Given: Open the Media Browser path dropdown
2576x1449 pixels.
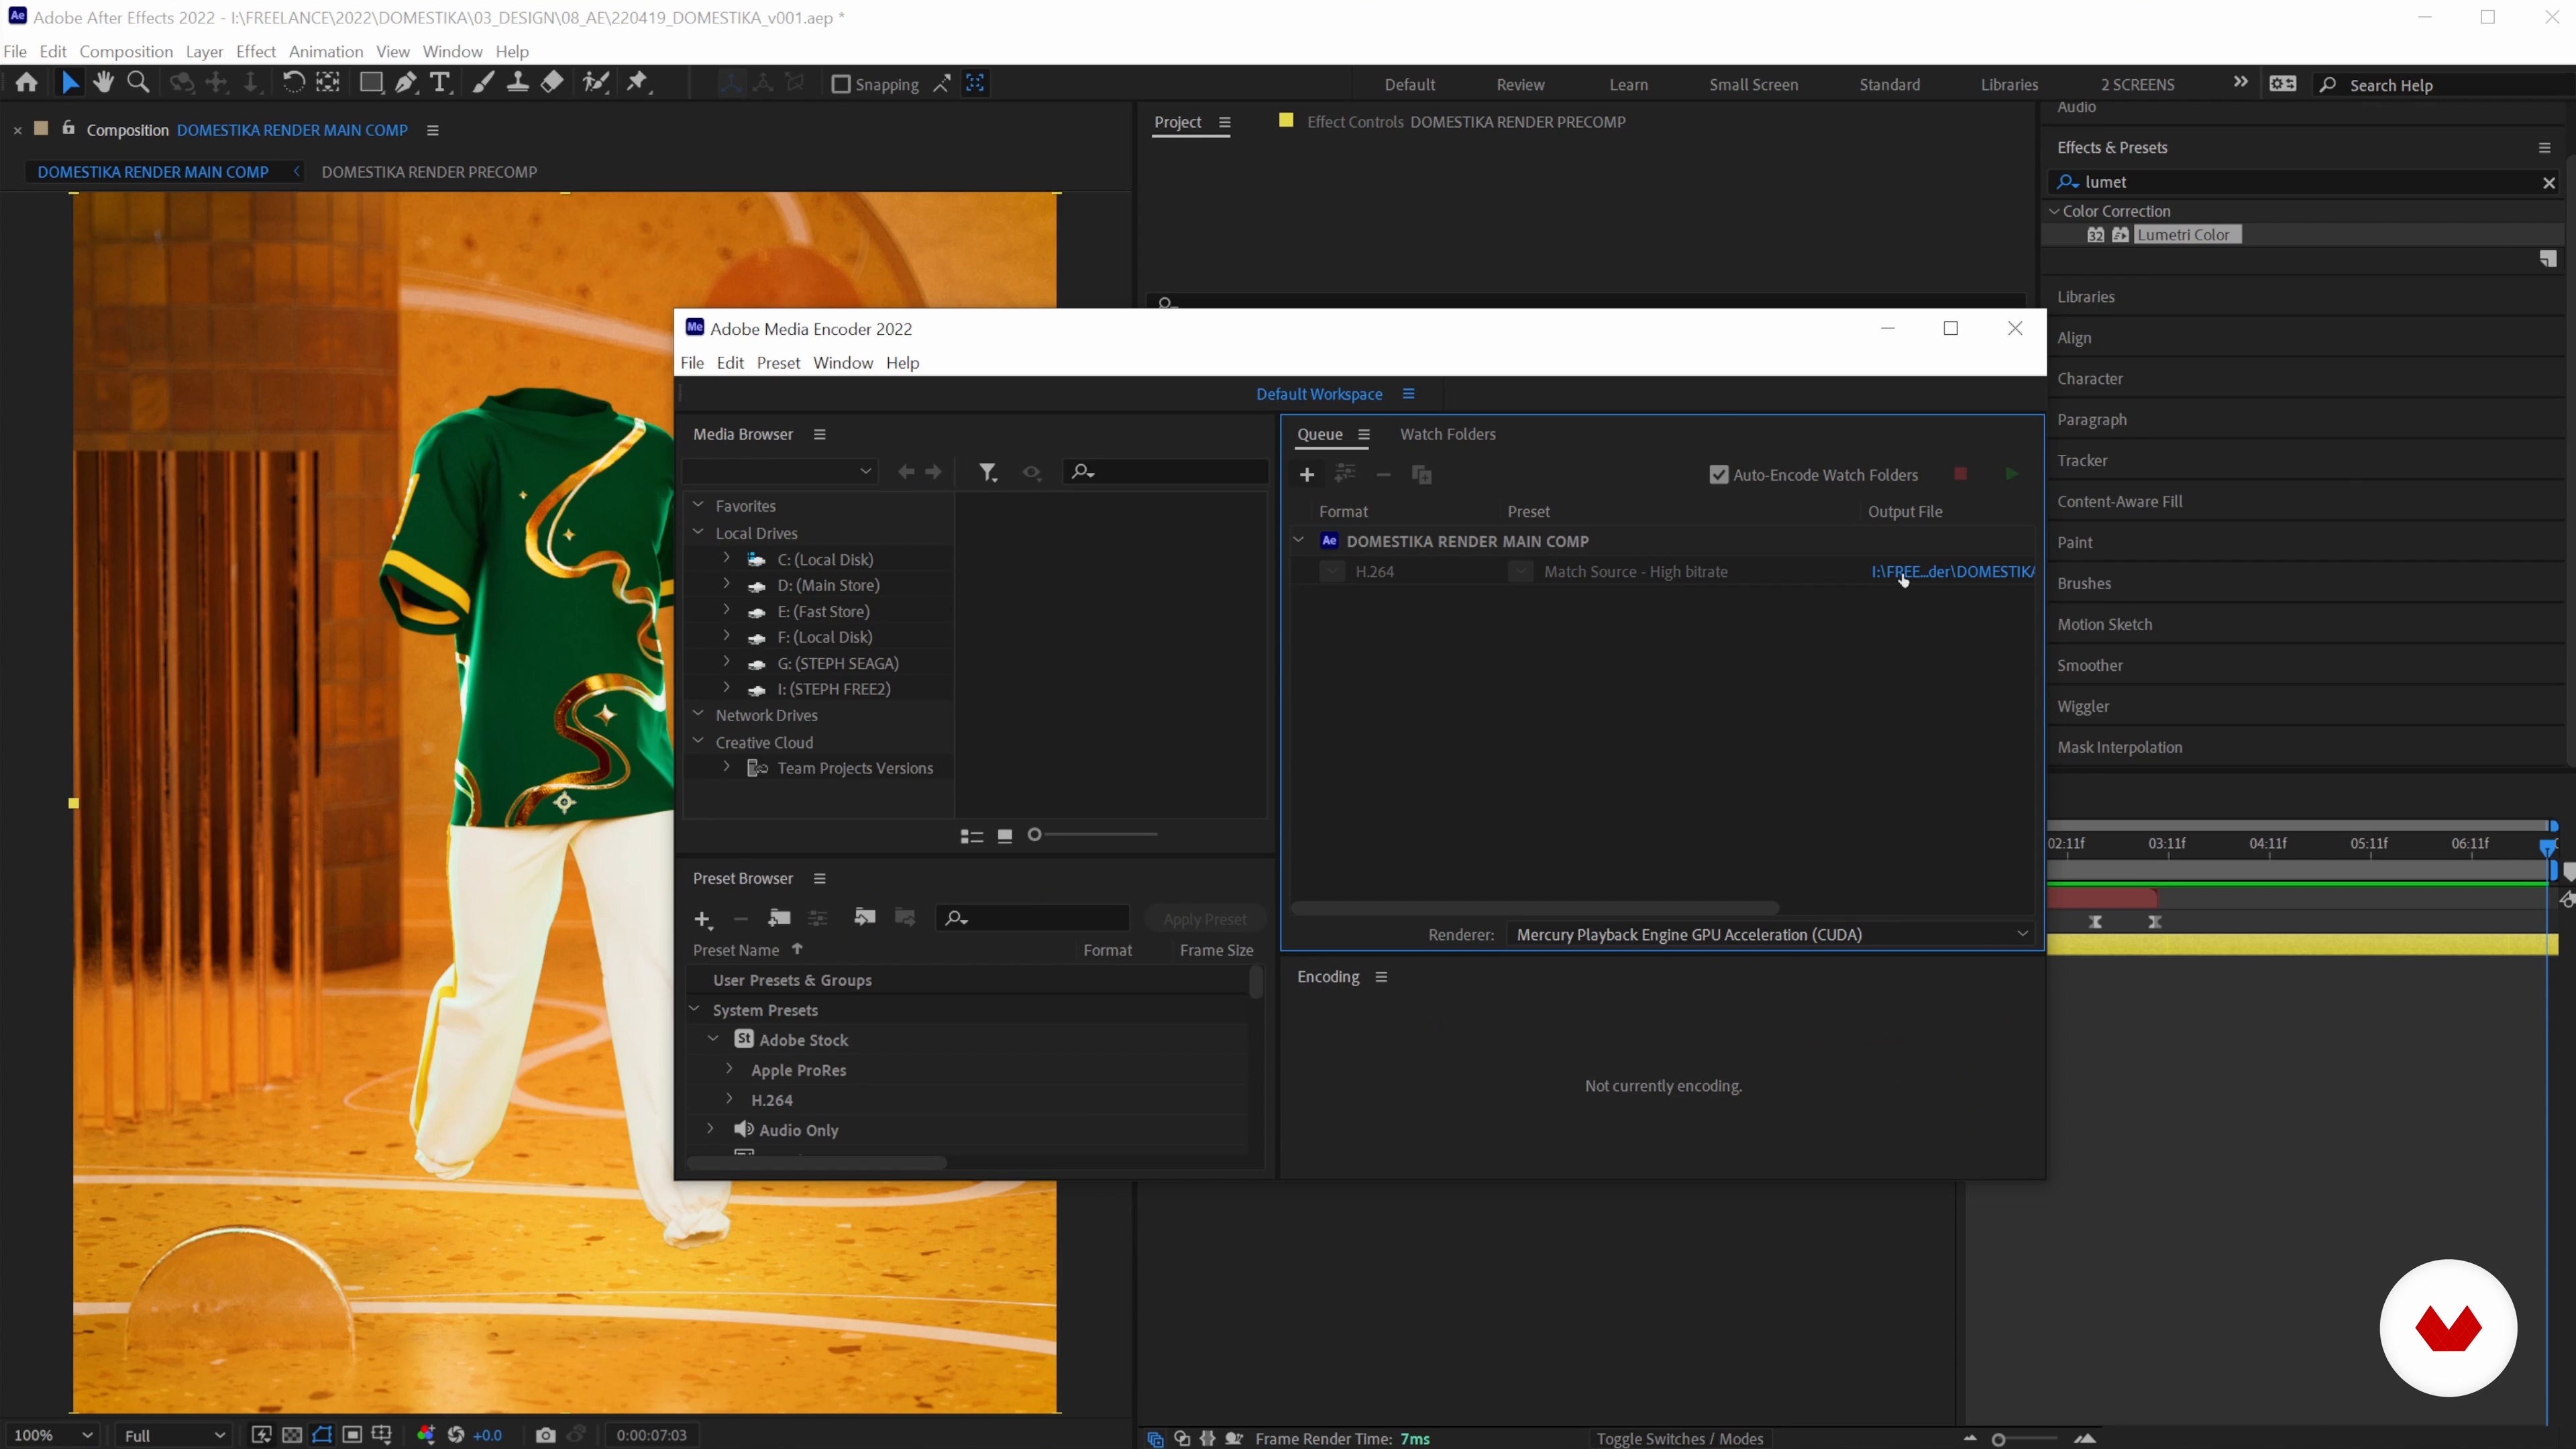Looking at the screenshot, I should click(780, 471).
